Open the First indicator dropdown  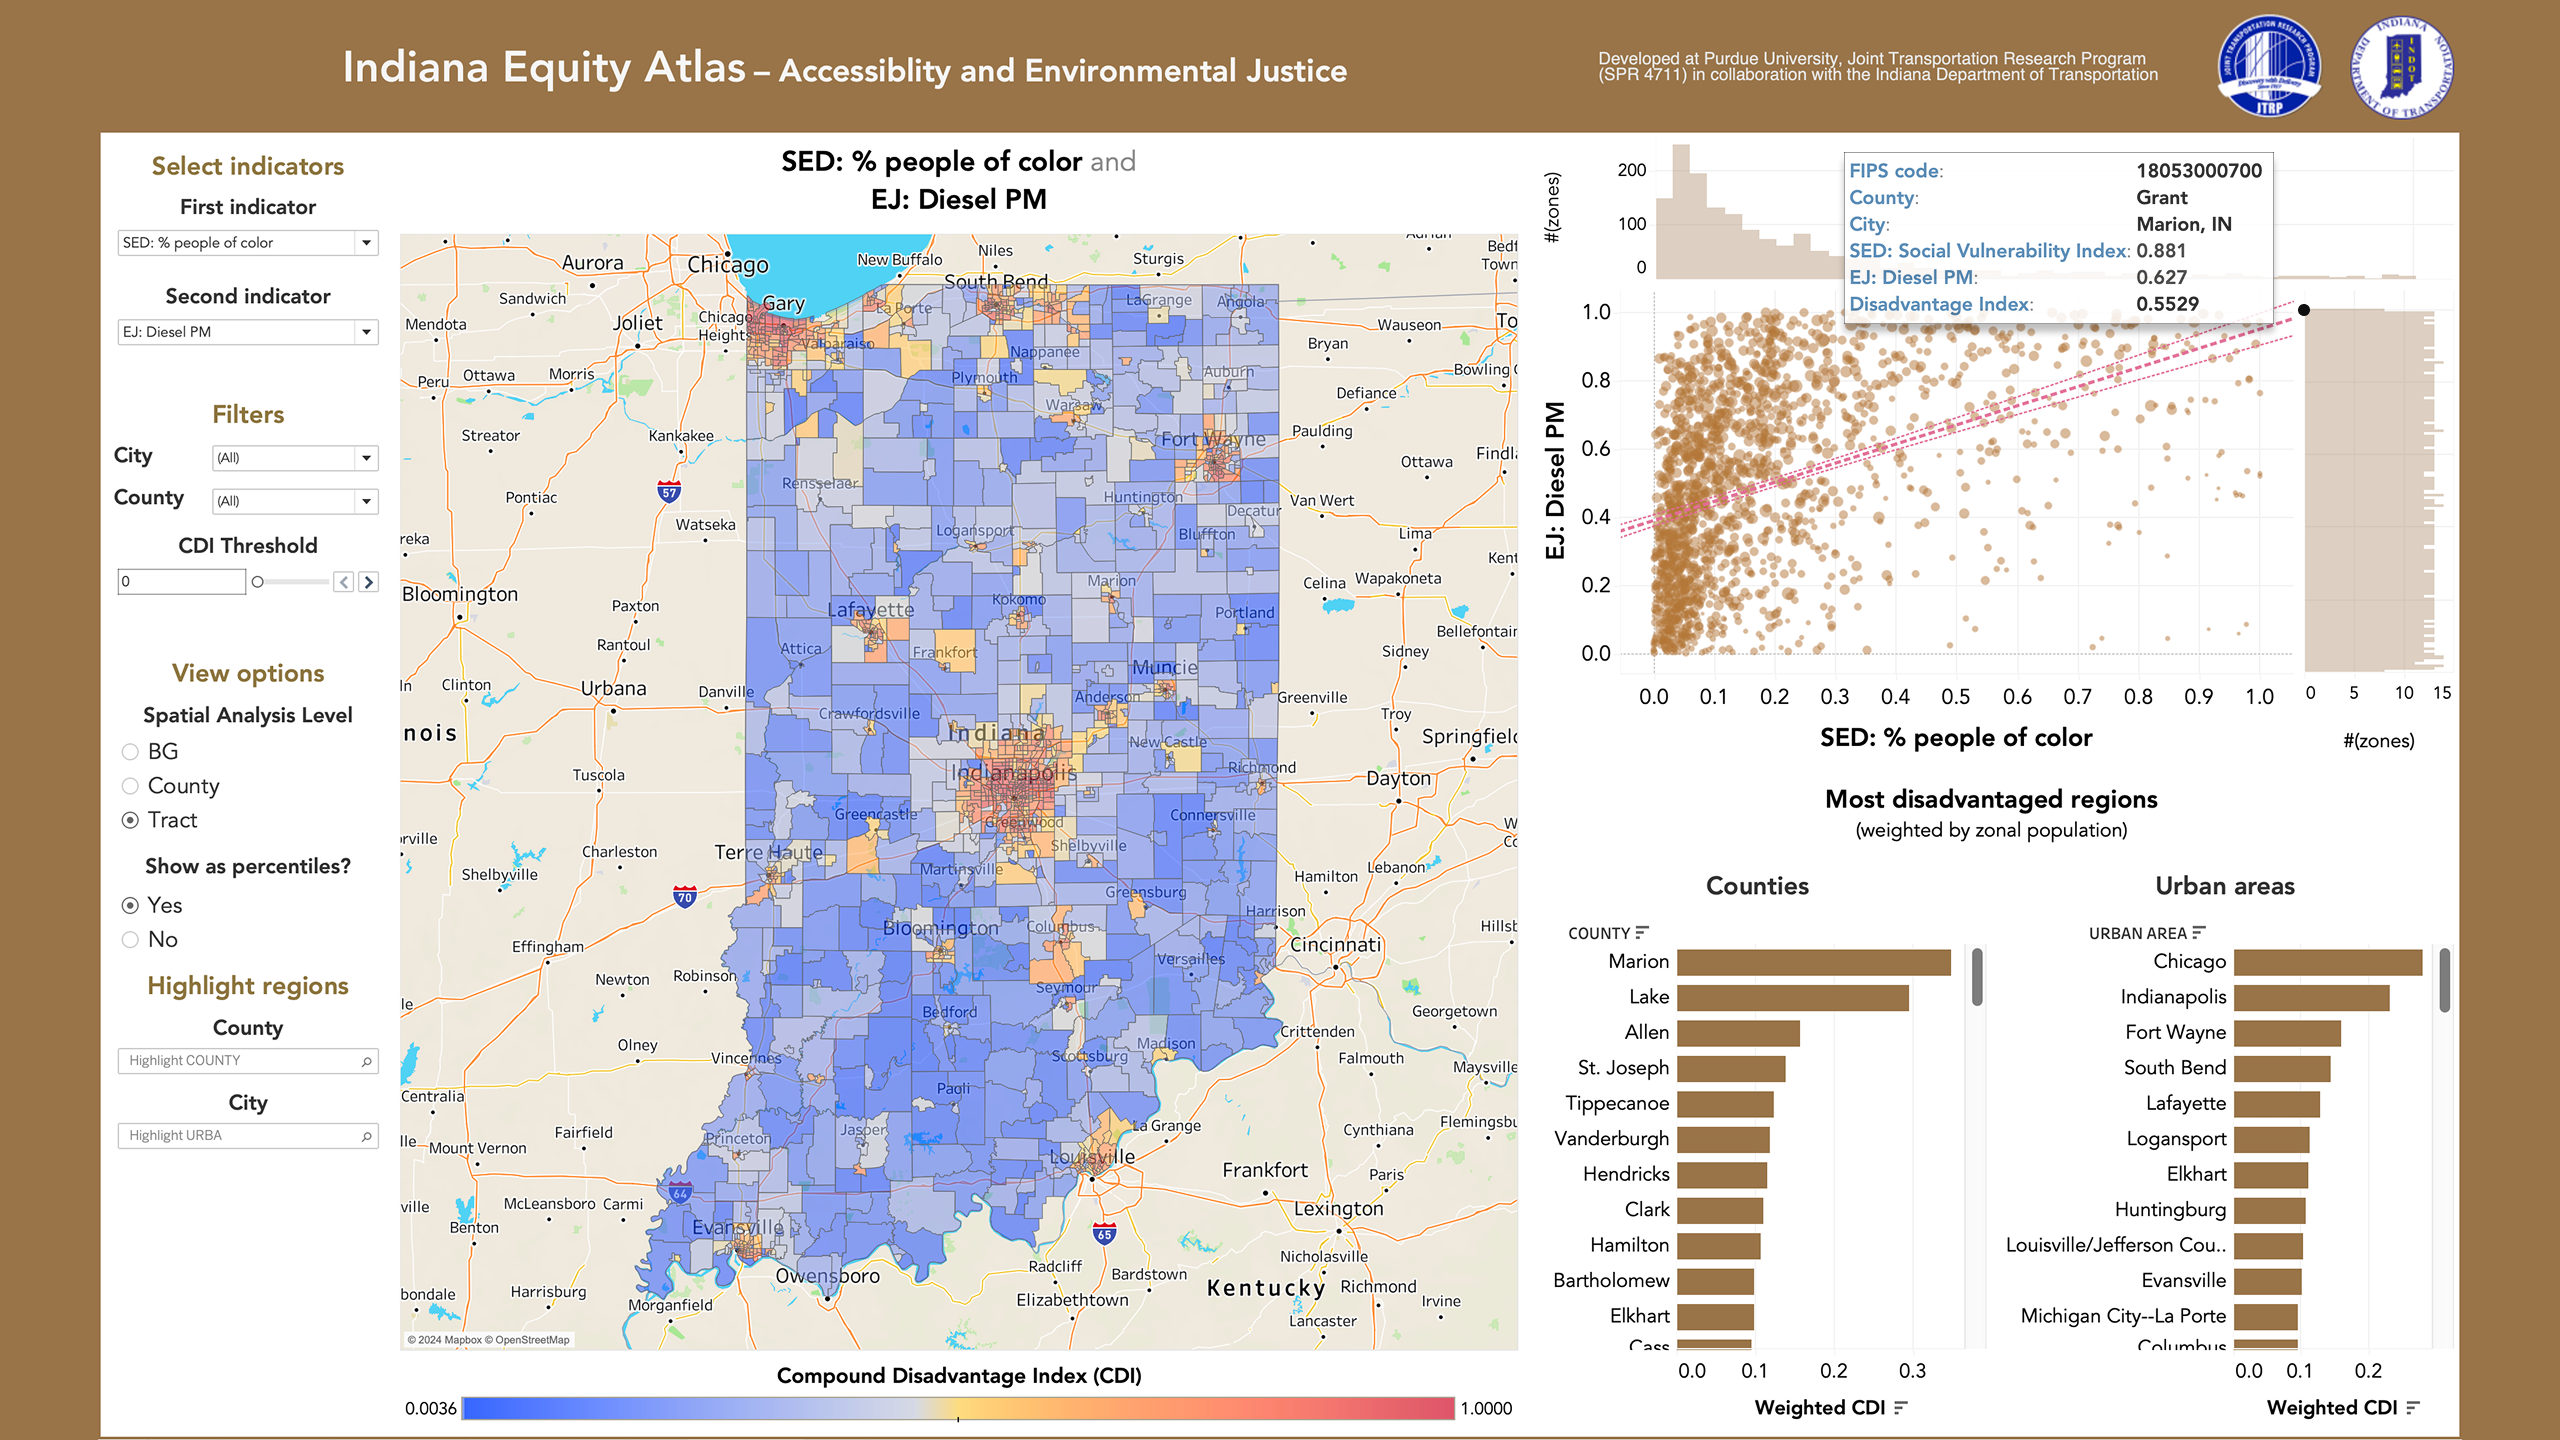(248, 243)
